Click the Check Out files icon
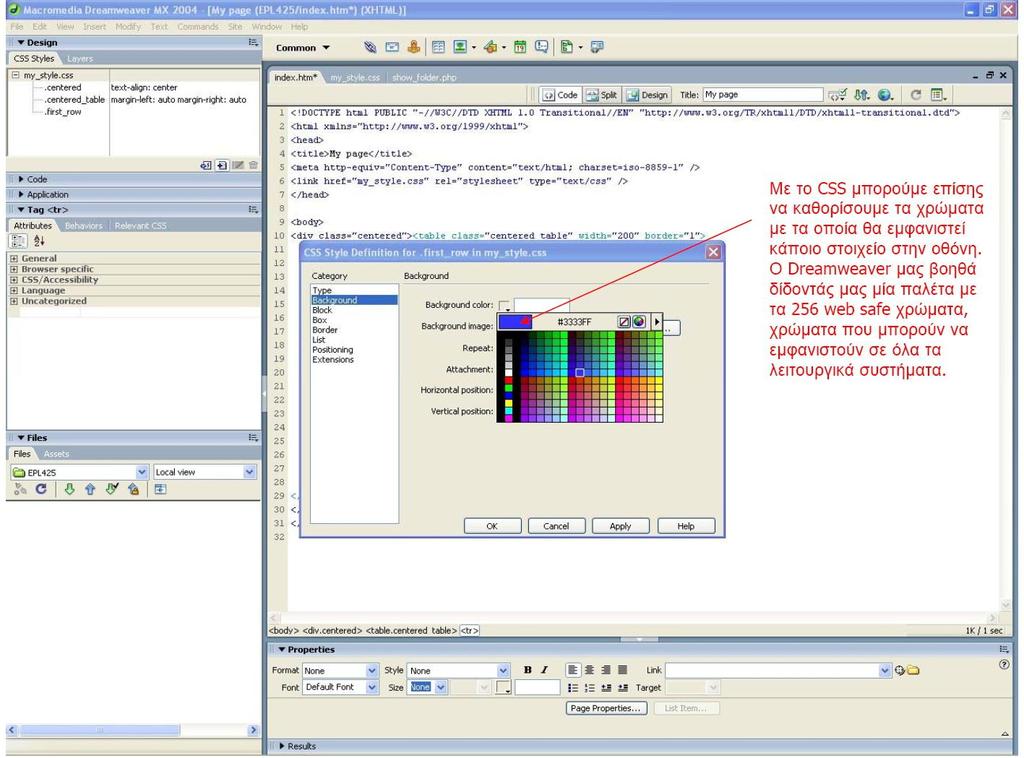Image resolution: width=1024 pixels, height=758 pixels. coord(112,489)
